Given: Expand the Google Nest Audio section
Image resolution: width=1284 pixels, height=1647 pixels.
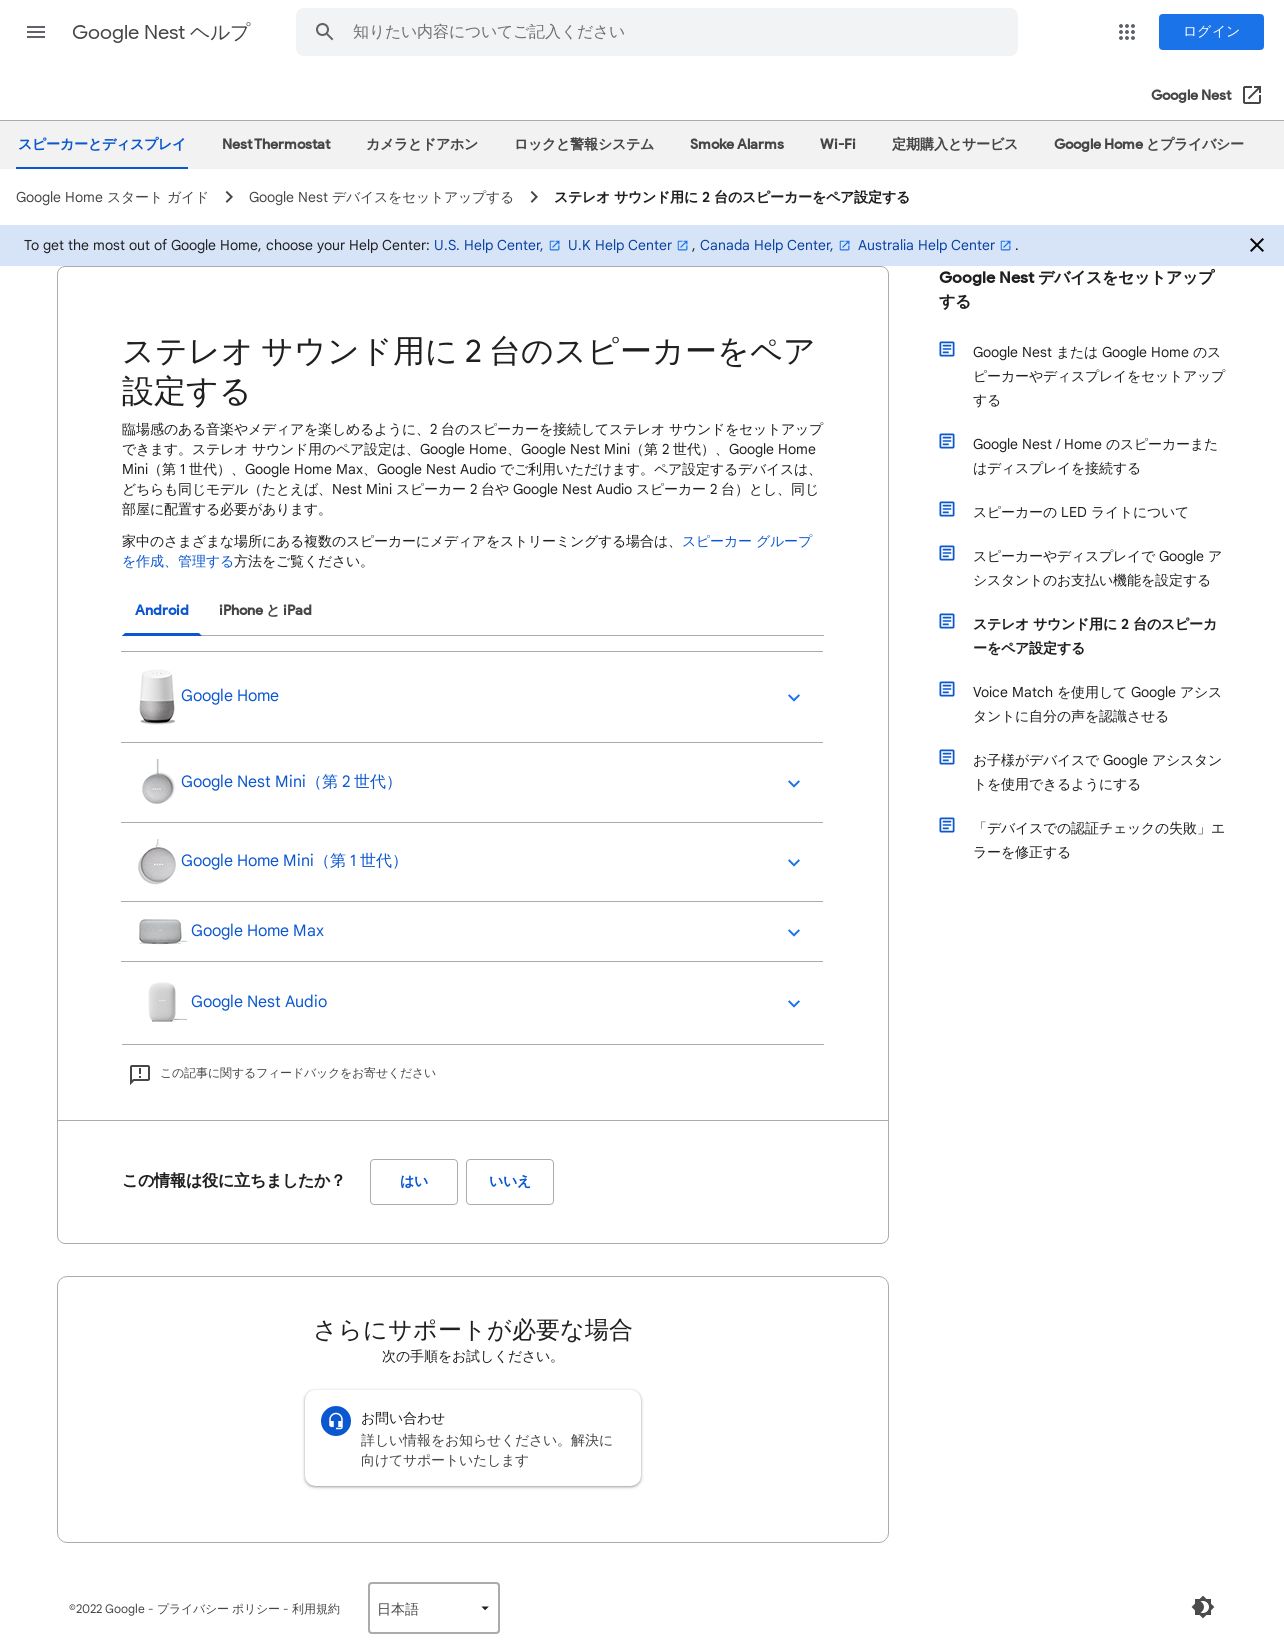Looking at the screenshot, I should click(x=472, y=1003).
